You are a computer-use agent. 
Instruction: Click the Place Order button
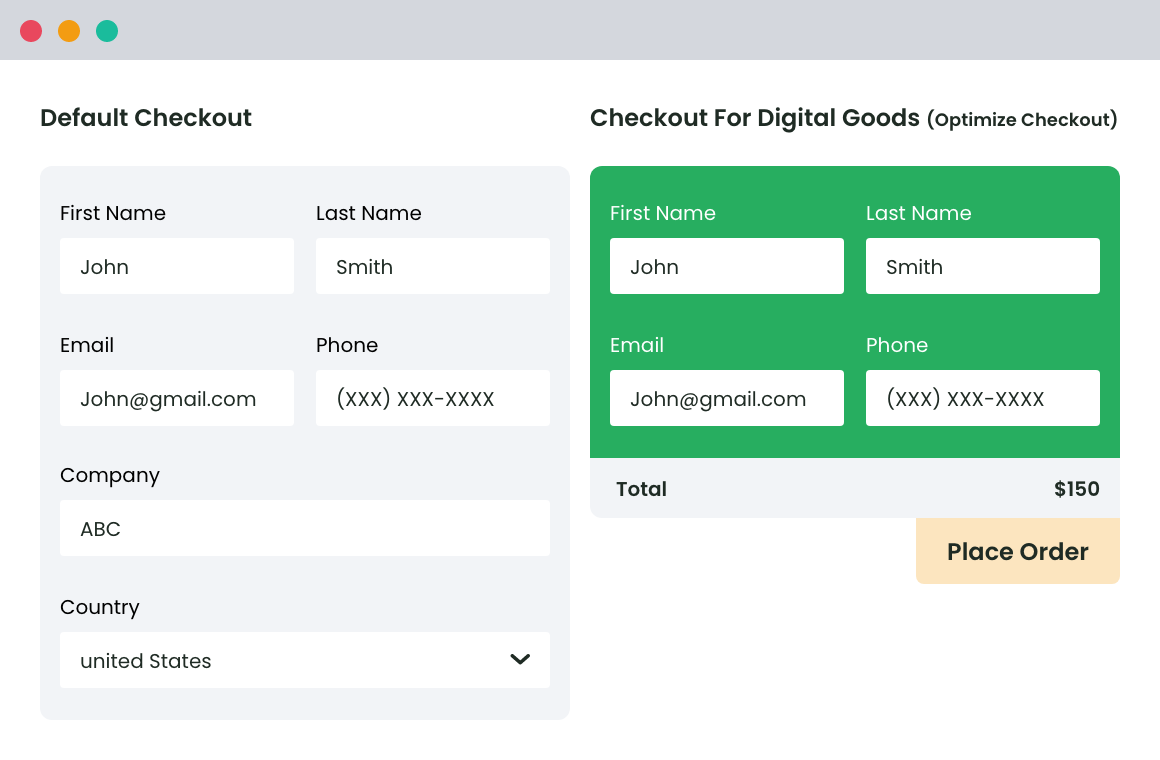pyautogui.click(x=1017, y=551)
